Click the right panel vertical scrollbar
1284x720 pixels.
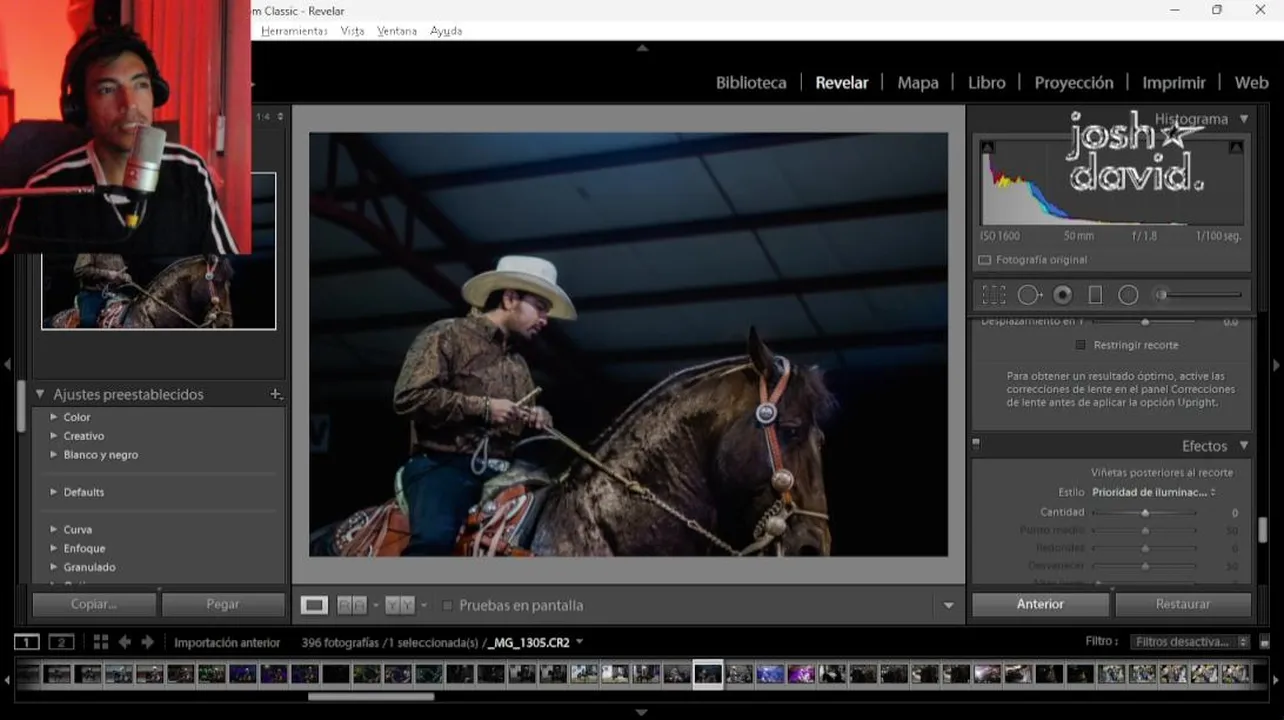(1263, 529)
